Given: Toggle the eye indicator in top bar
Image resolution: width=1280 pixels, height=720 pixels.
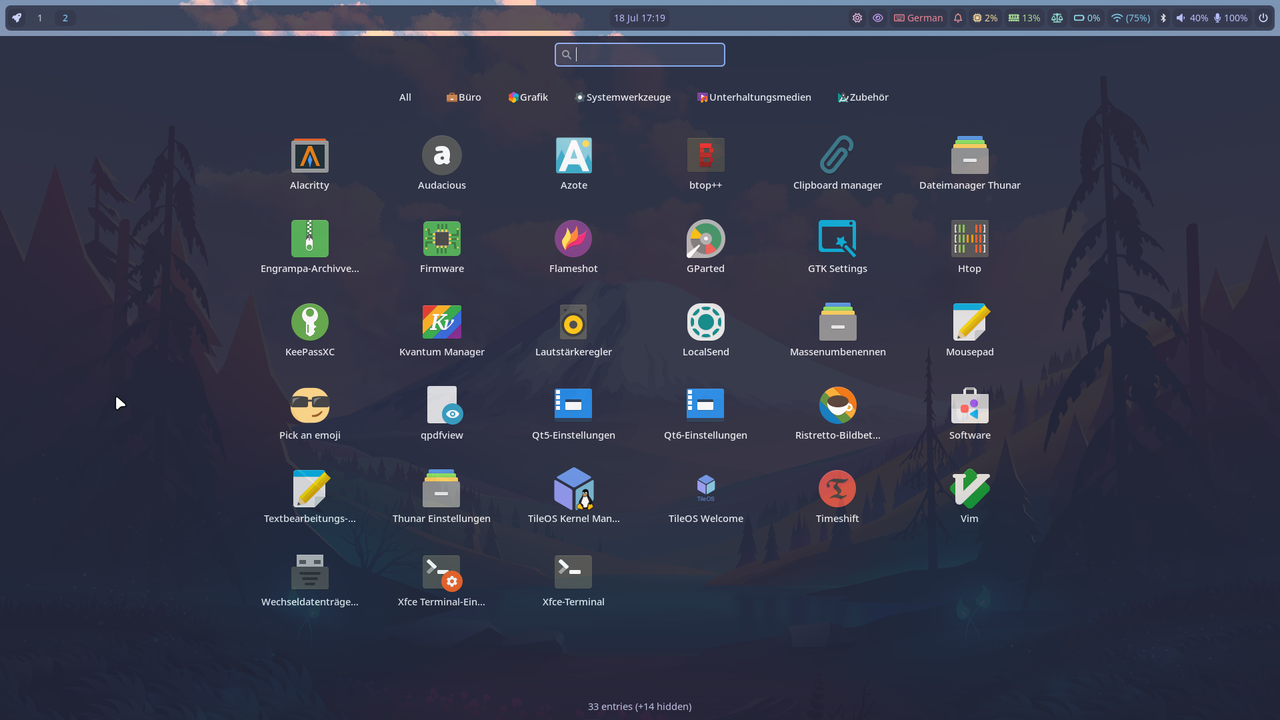Looking at the screenshot, I should (x=878, y=18).
